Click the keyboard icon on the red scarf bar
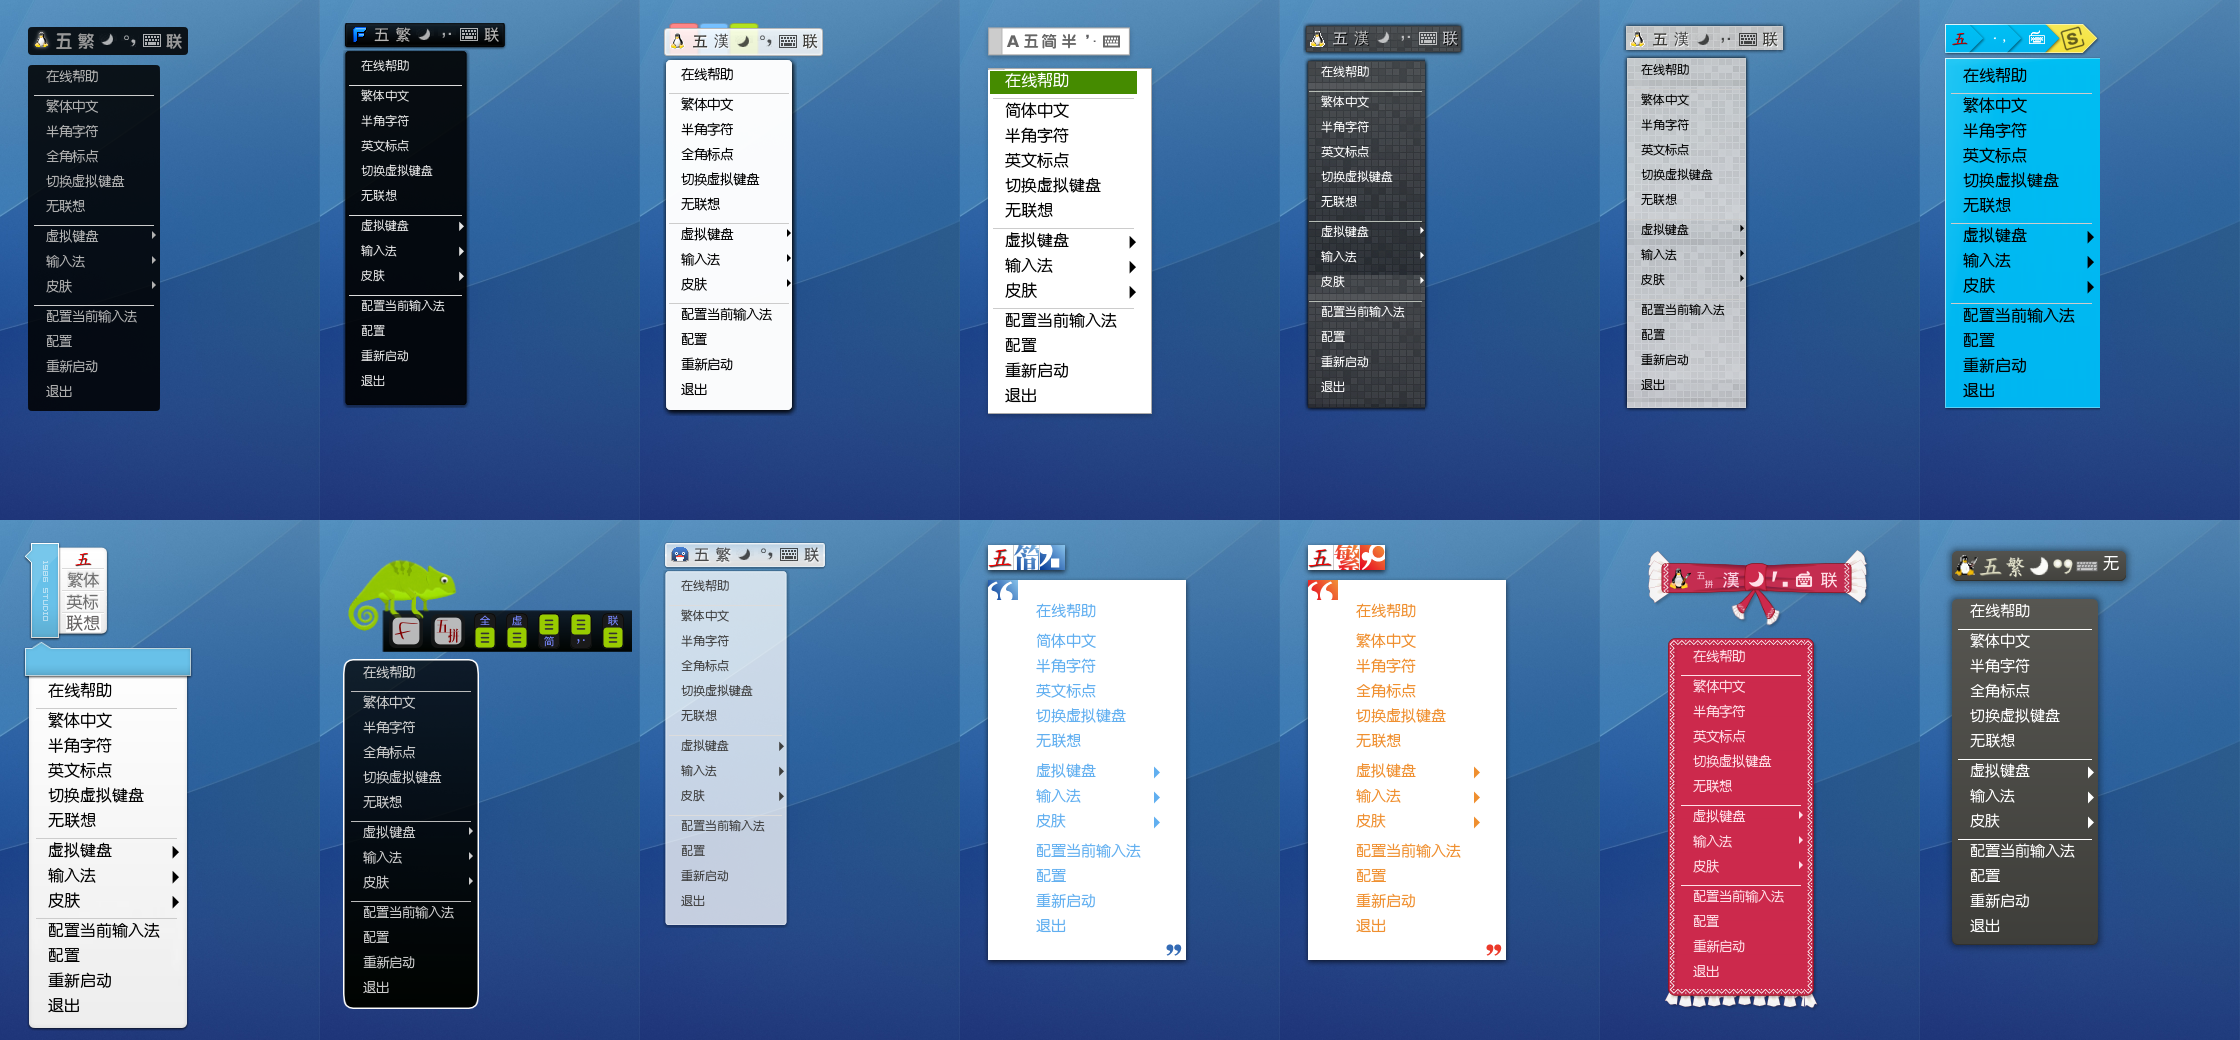Screen dimensions: 2240x1040 [1804, 580]
